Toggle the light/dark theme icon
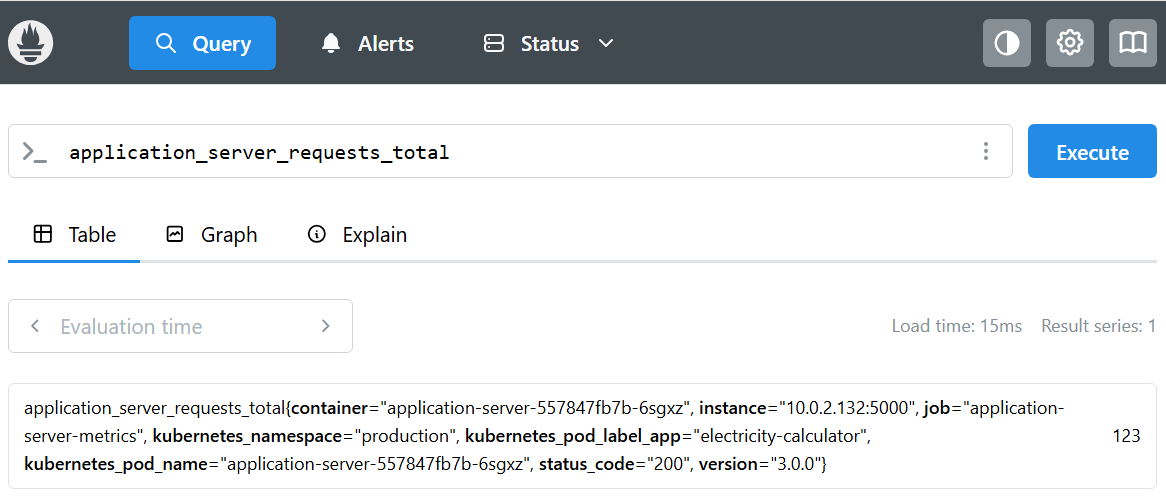The image size is (1166, 496). 1007,43
